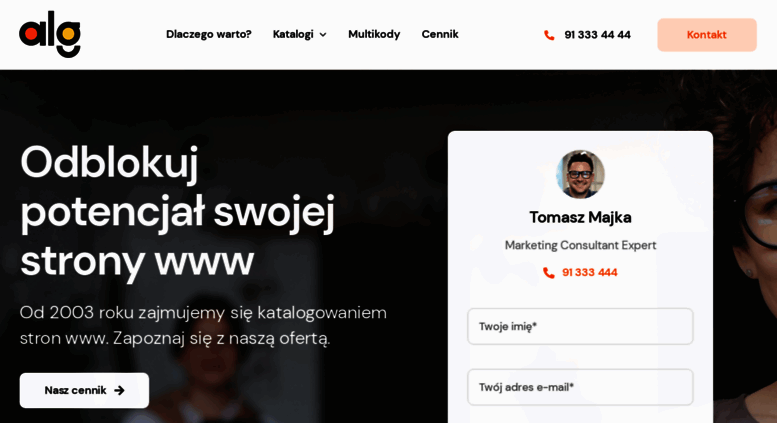This screenshot has width=777, height=423.
Task: Click the alg logo
Action: click(50, 34)
